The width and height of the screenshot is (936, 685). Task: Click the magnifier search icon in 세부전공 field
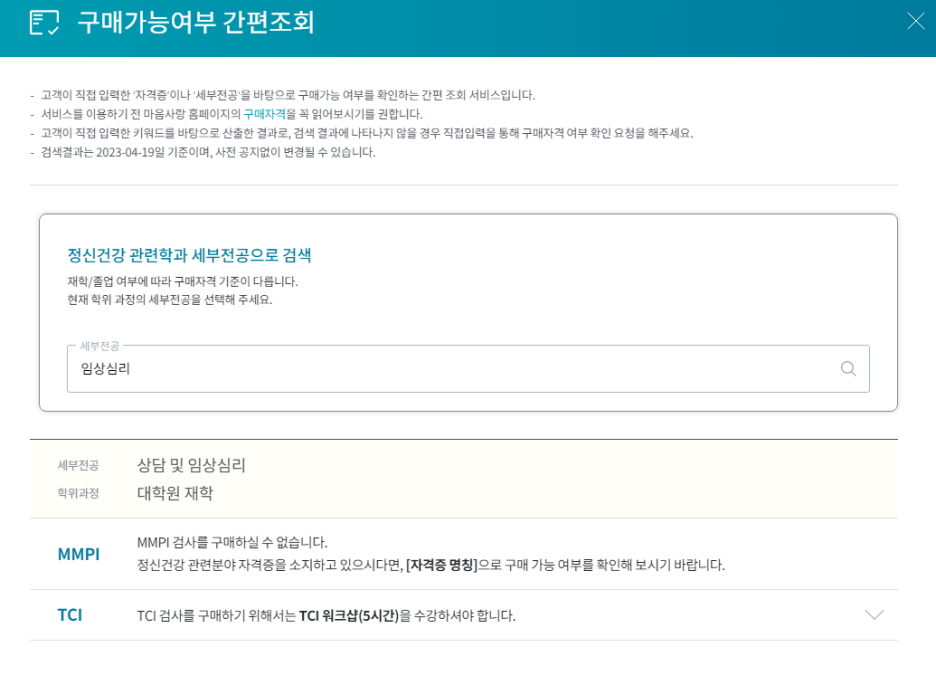[848, 369]
